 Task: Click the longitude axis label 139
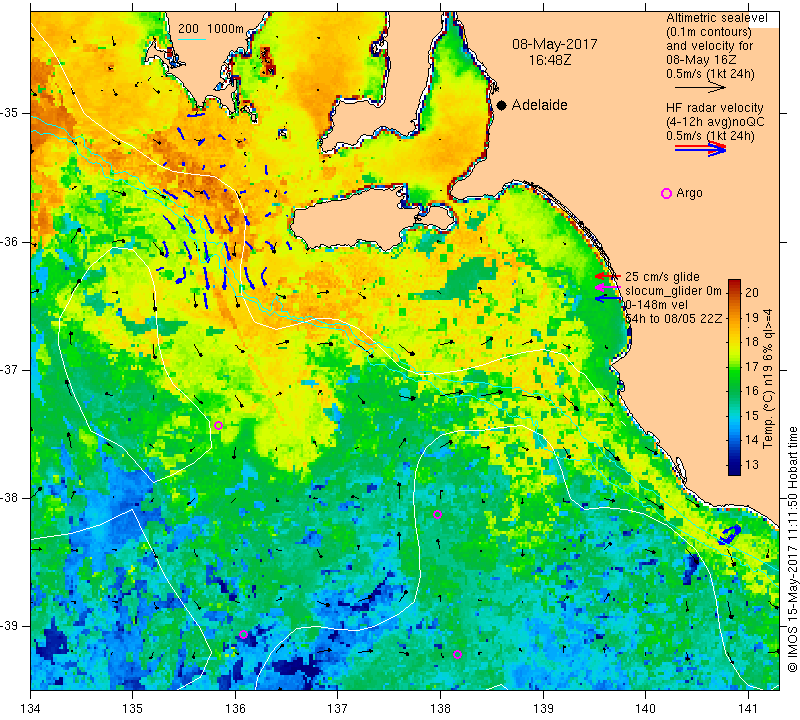point(543,709)
